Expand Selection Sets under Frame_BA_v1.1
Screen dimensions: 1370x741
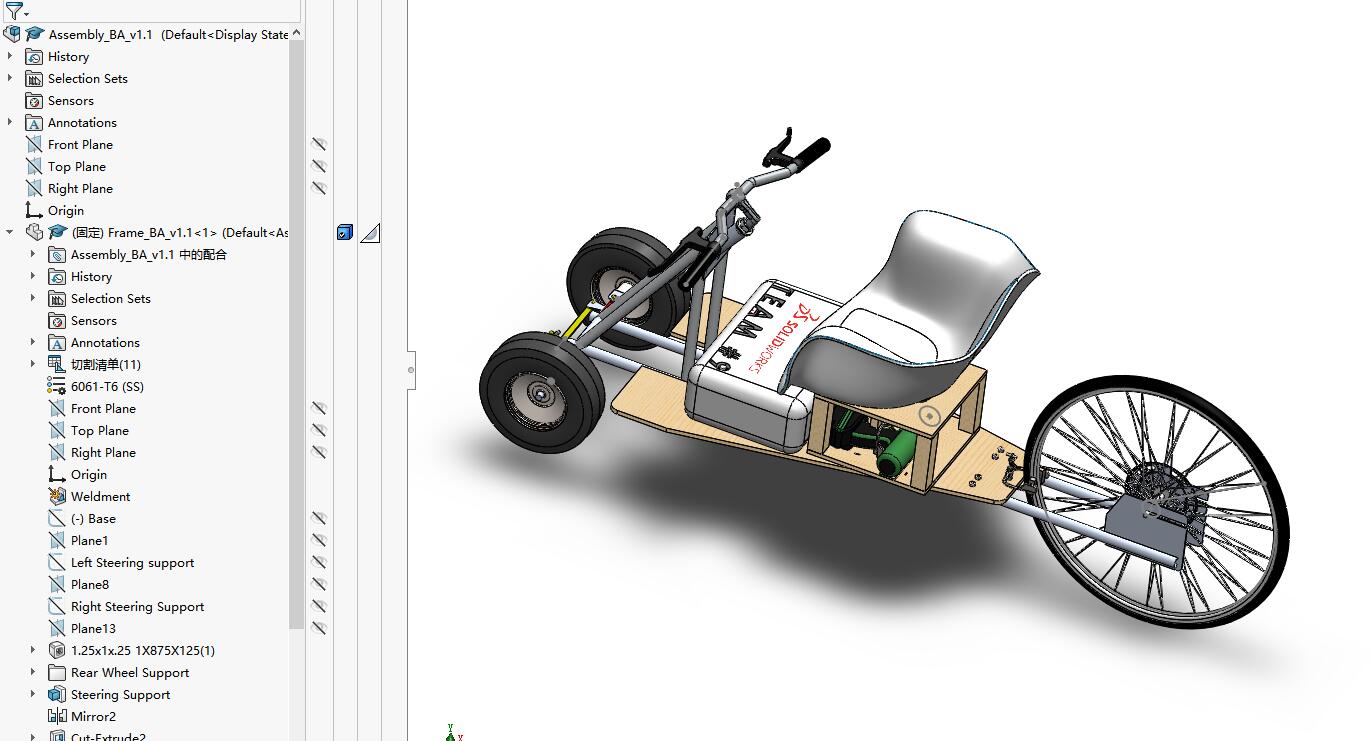33,298
